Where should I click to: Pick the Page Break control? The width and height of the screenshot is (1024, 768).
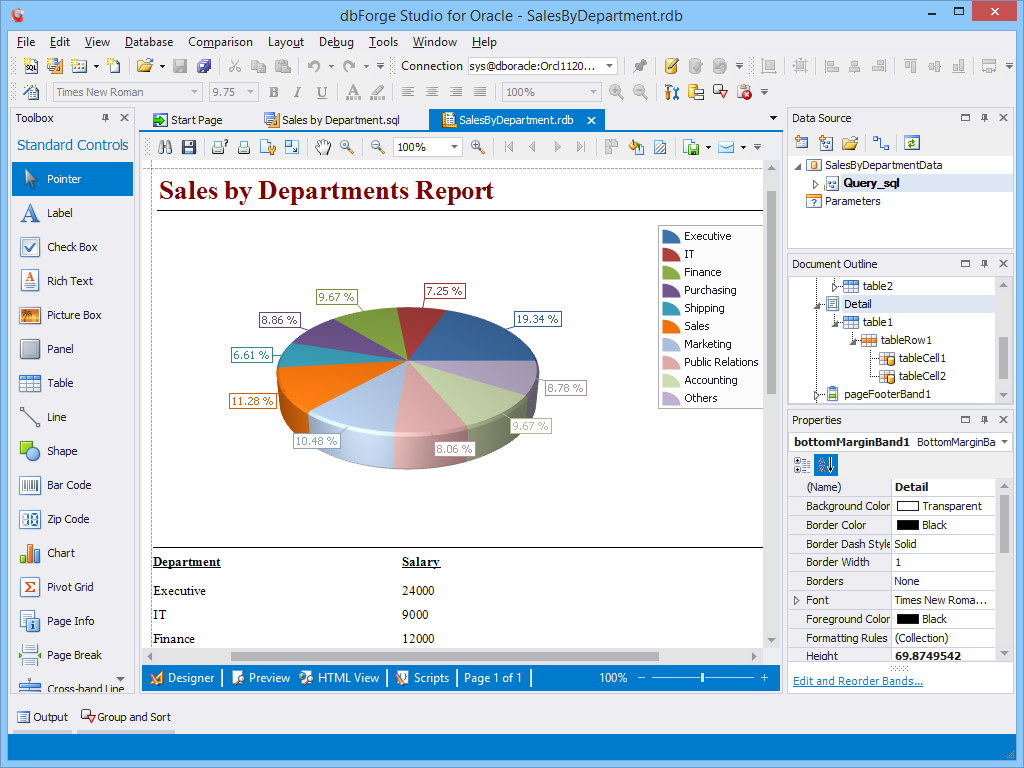click(x=72, y=654)
